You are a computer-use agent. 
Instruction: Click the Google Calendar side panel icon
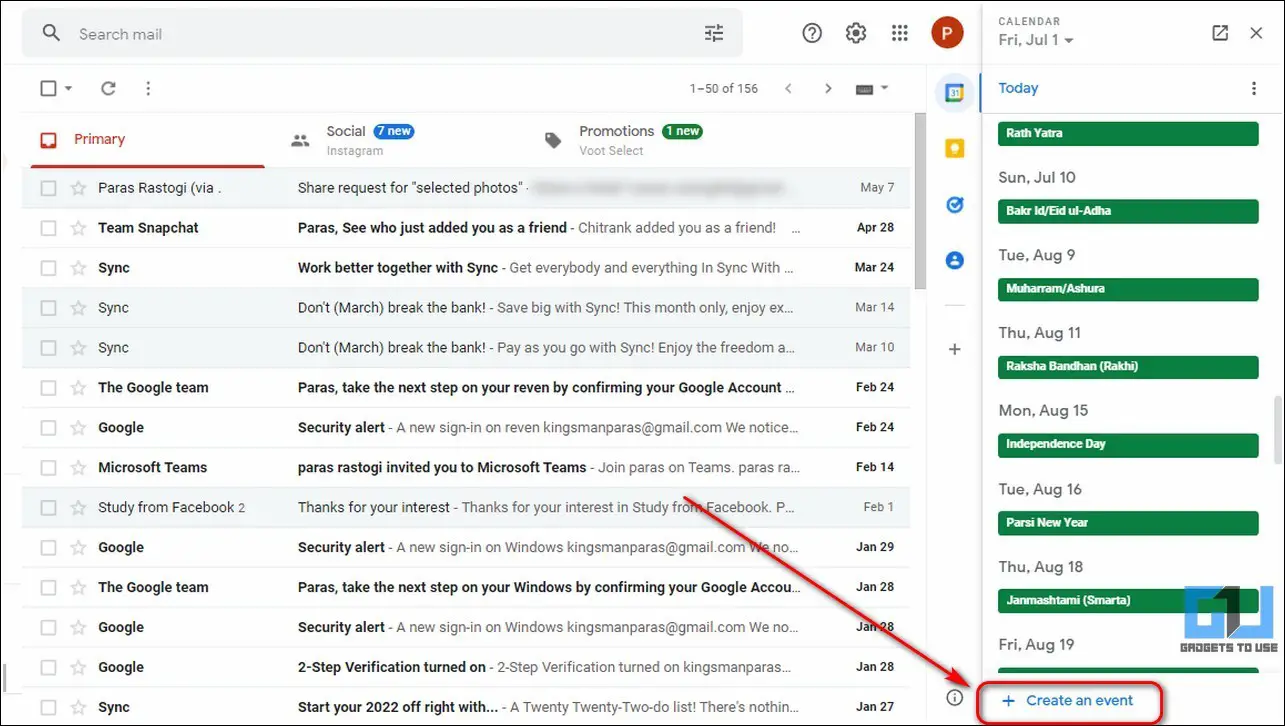954,93
